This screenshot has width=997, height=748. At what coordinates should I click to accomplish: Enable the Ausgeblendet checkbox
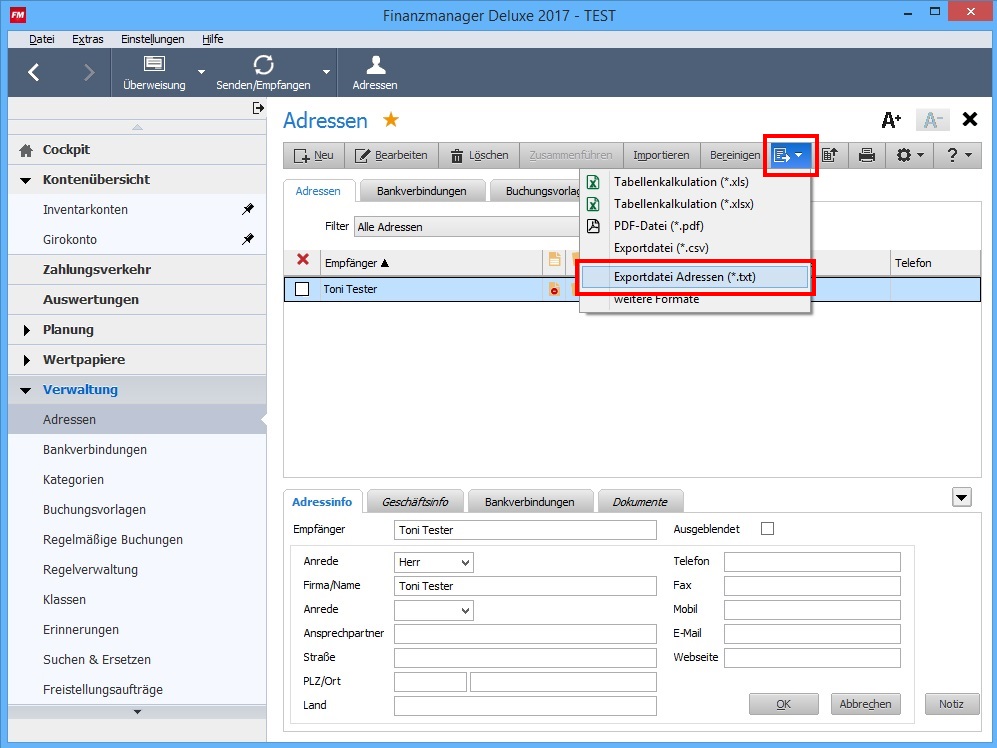pyautogui.click(x=767, y=529)
